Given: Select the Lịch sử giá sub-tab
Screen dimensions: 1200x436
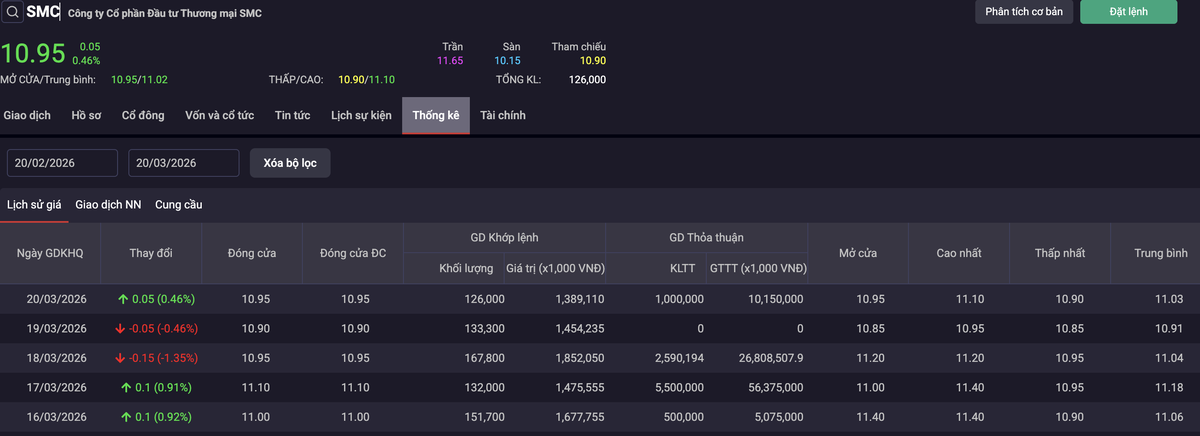Looking at the screenshot, I should click(34, 205).
